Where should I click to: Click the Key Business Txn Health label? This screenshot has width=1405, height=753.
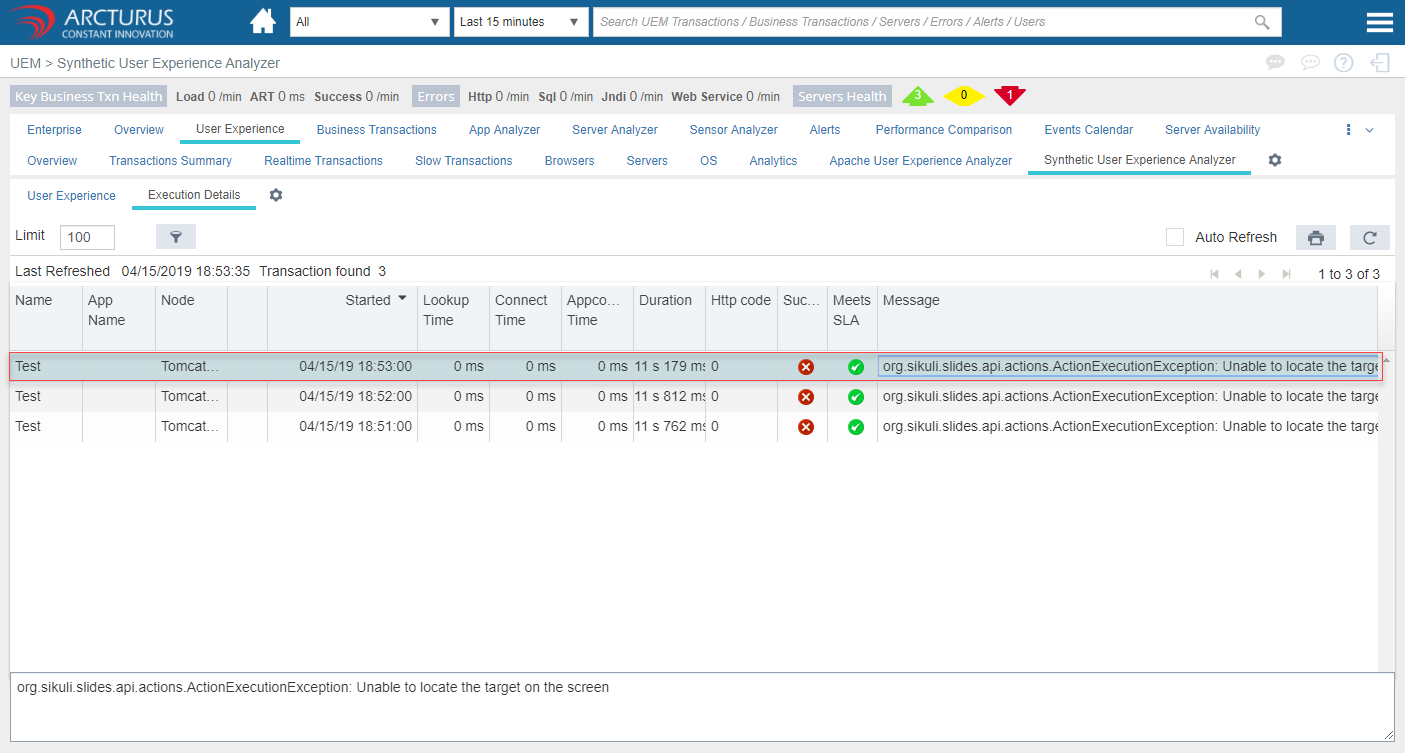click(88, 97)
